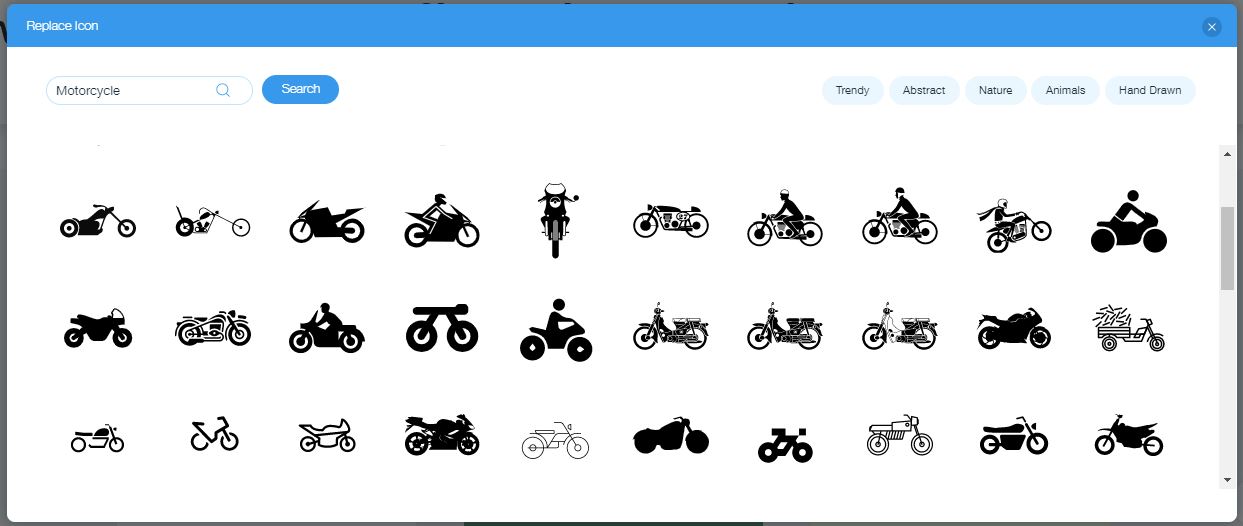Pick the solid dirt bike icon
The image size is (1243, 526).
(1129, 435)
